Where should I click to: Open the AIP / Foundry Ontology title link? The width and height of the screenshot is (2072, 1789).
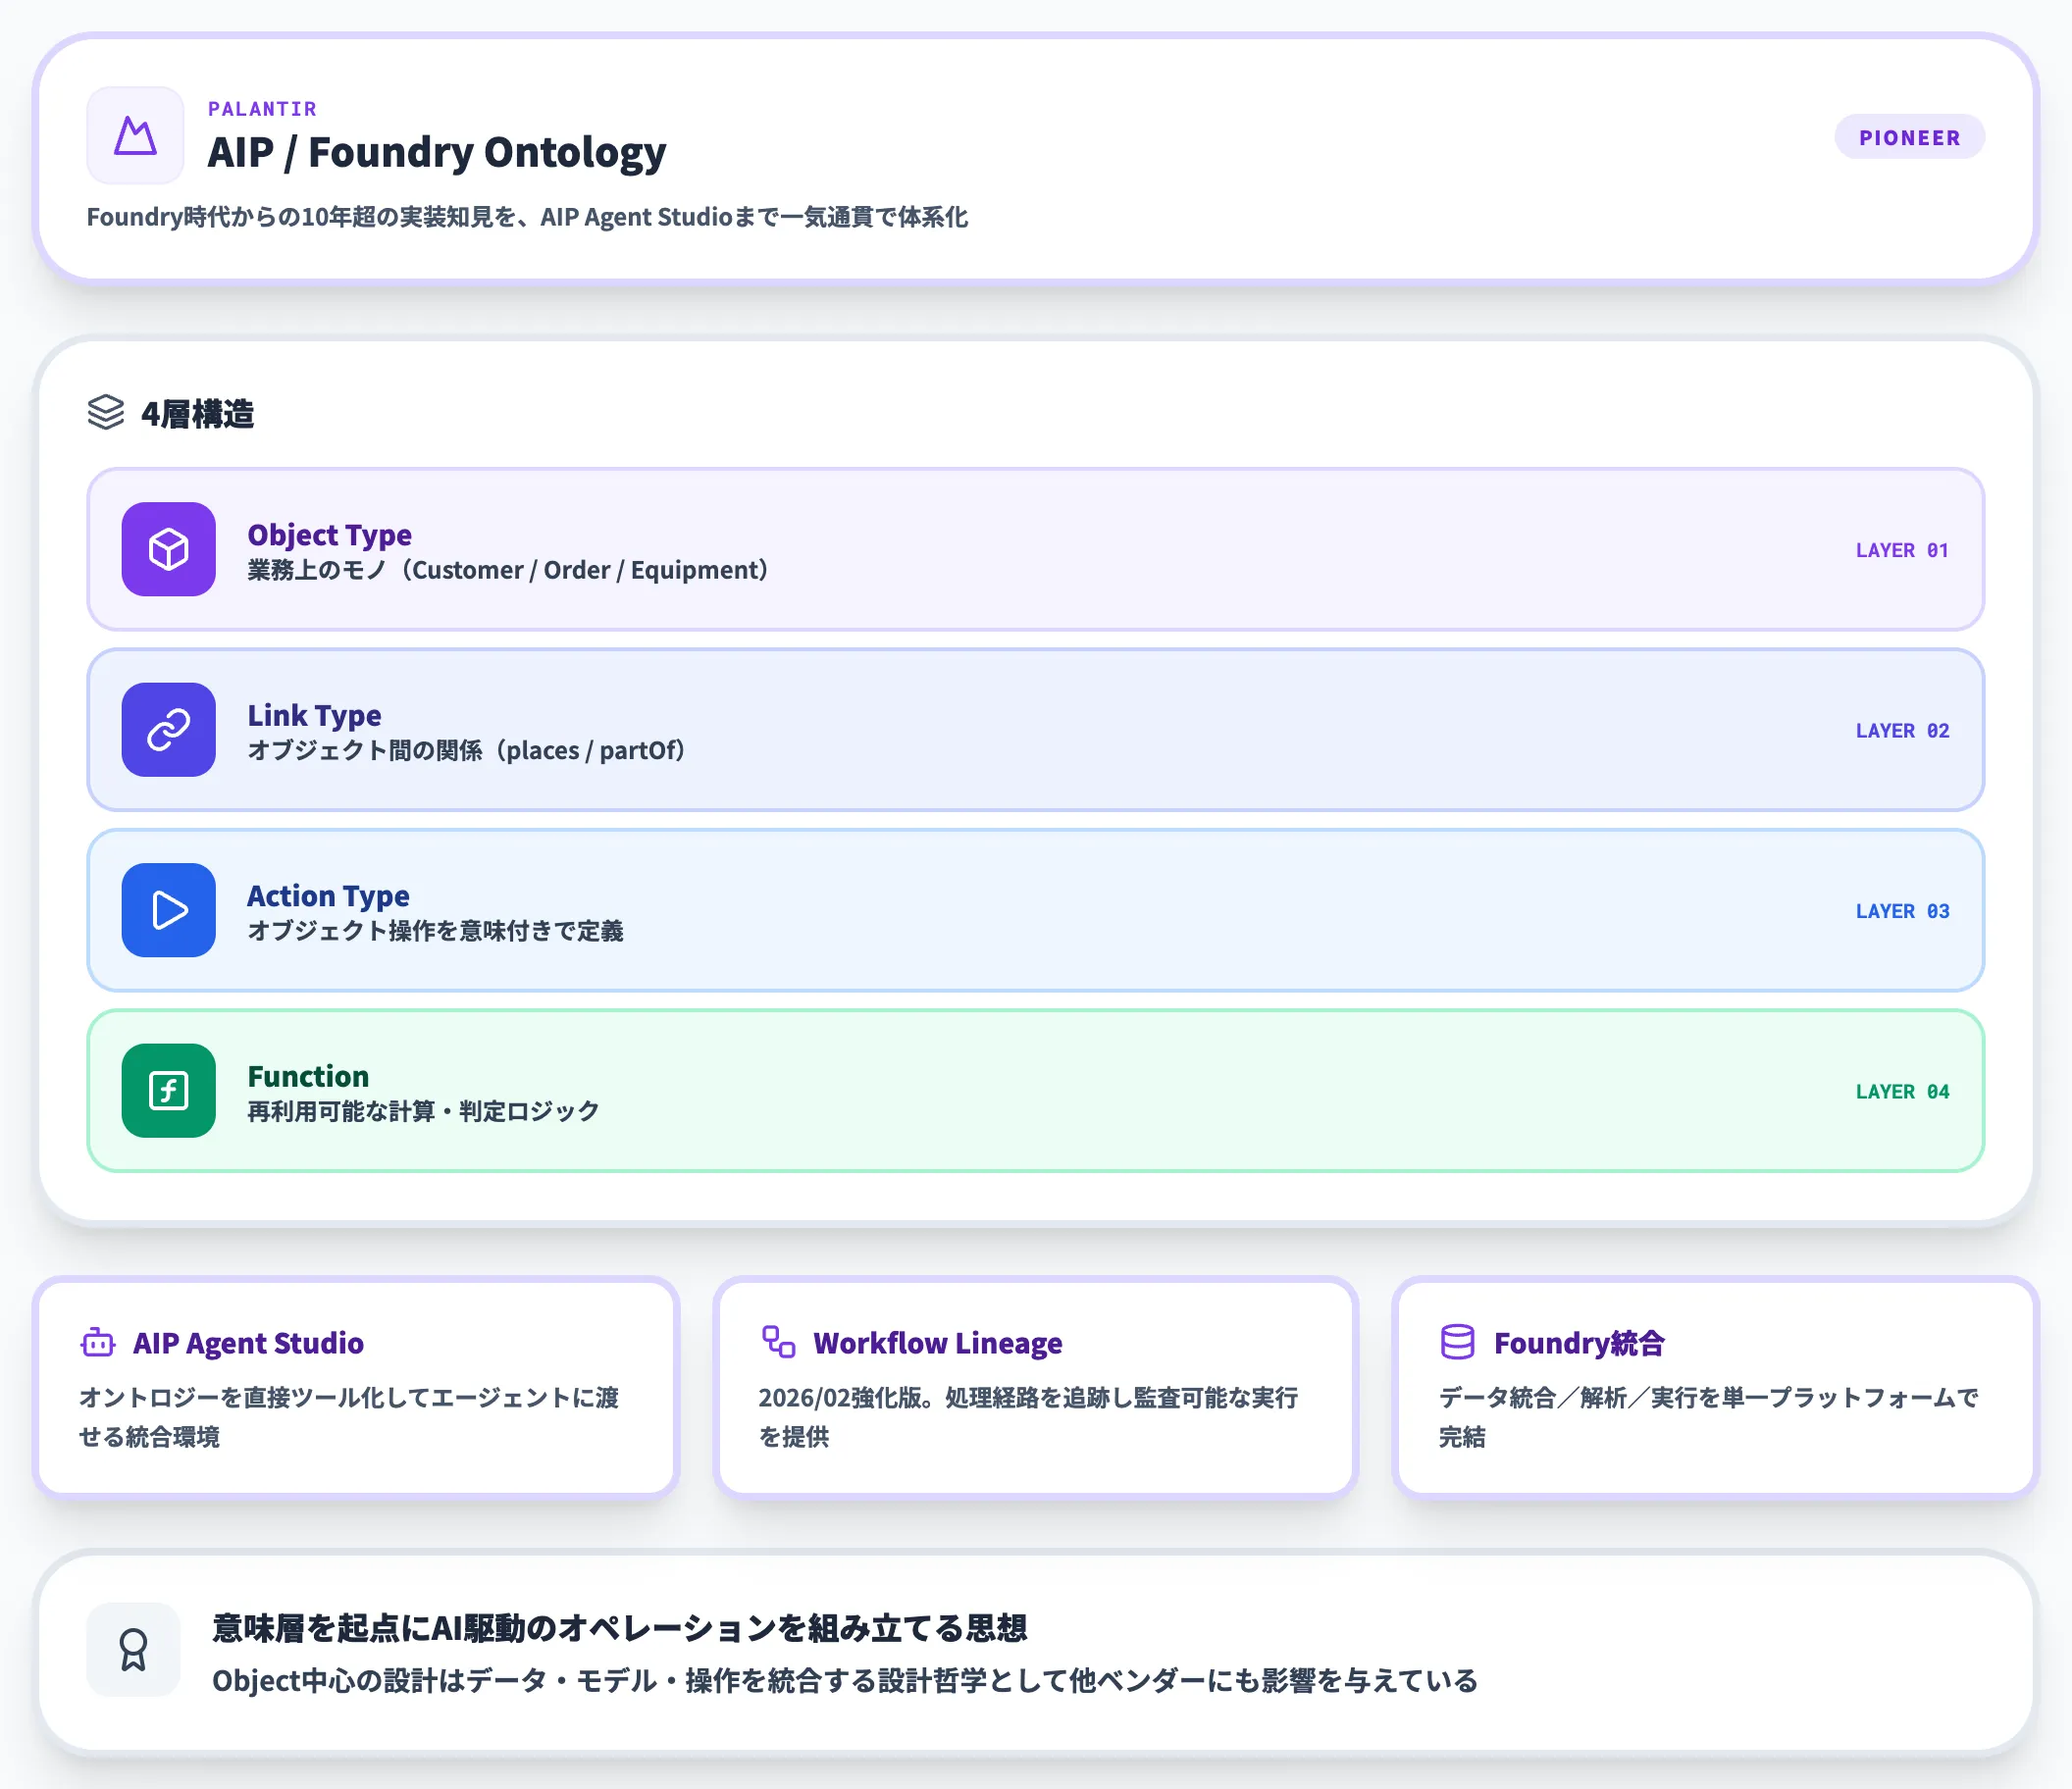click(x=436, y=152)
